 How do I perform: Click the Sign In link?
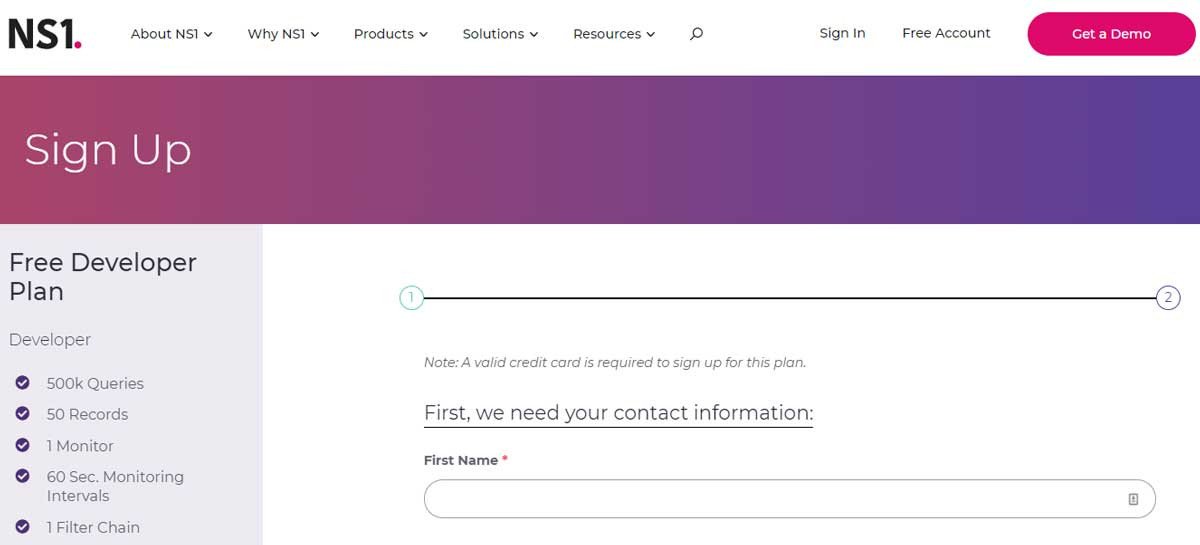[842, 33]
